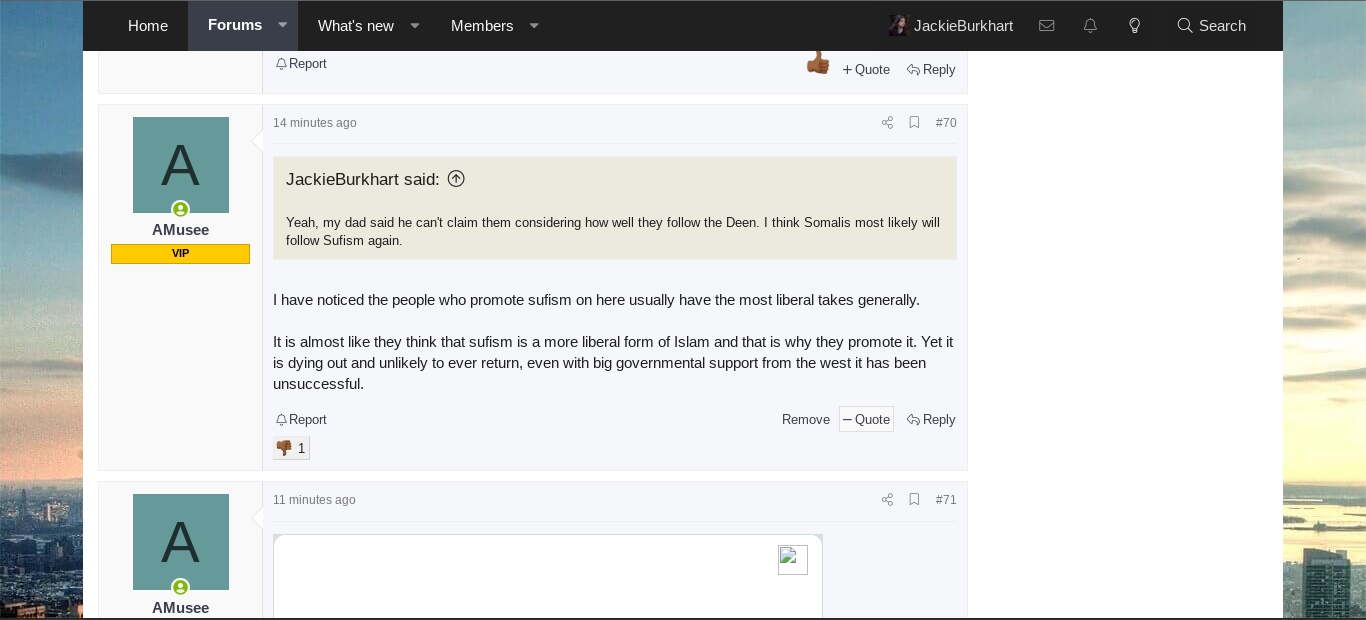Bookmark post #71
Viewport: 1366px width, 620px height.
point(914,500)
